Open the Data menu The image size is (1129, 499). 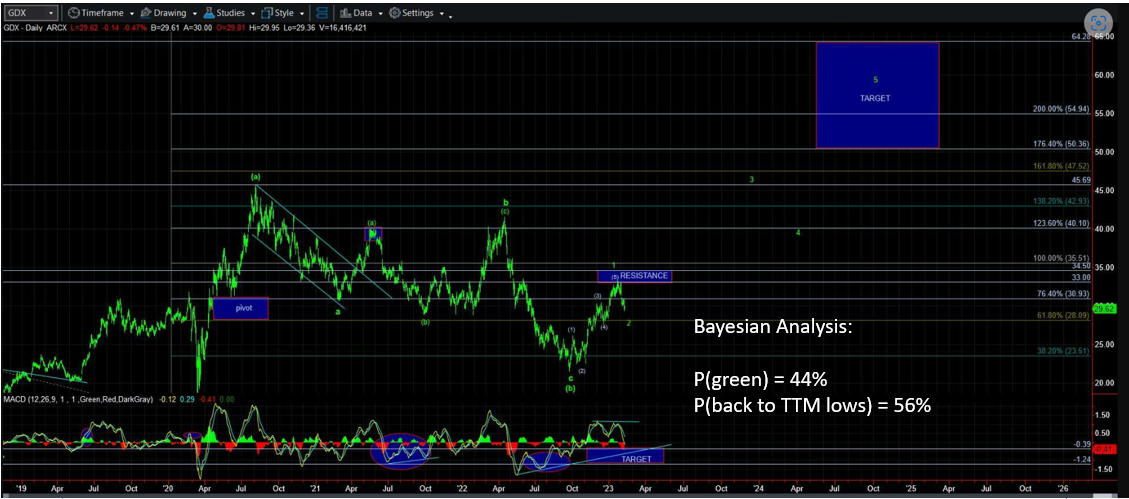361,13
